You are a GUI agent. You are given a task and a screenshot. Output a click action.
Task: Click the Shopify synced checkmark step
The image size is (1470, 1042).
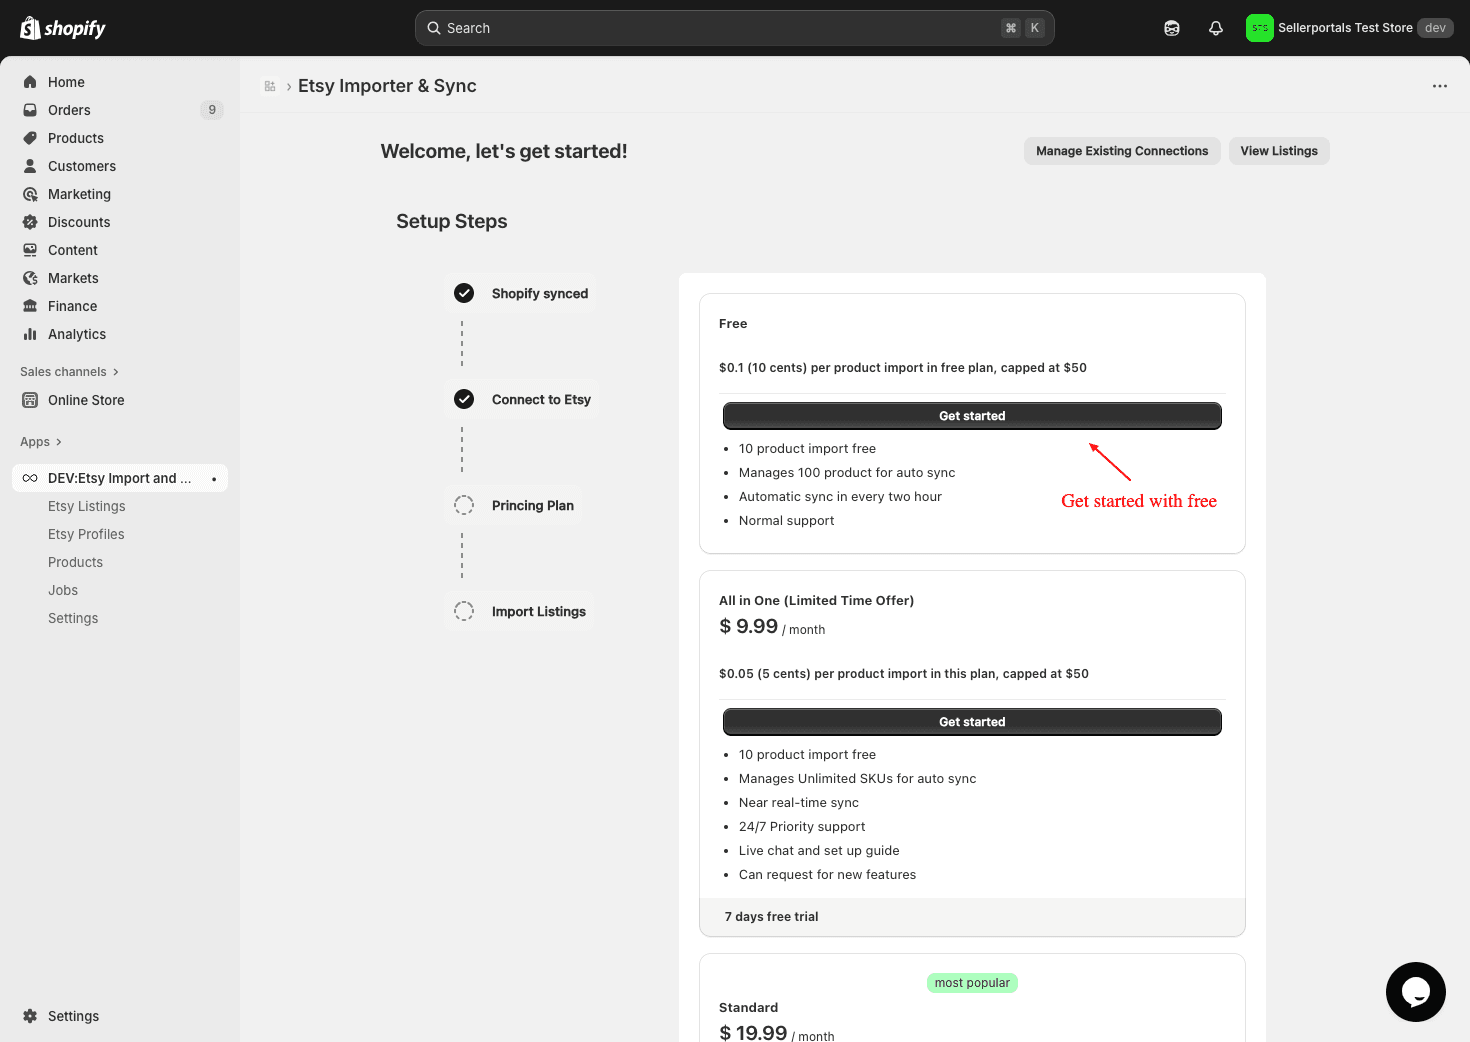(464, 293)
